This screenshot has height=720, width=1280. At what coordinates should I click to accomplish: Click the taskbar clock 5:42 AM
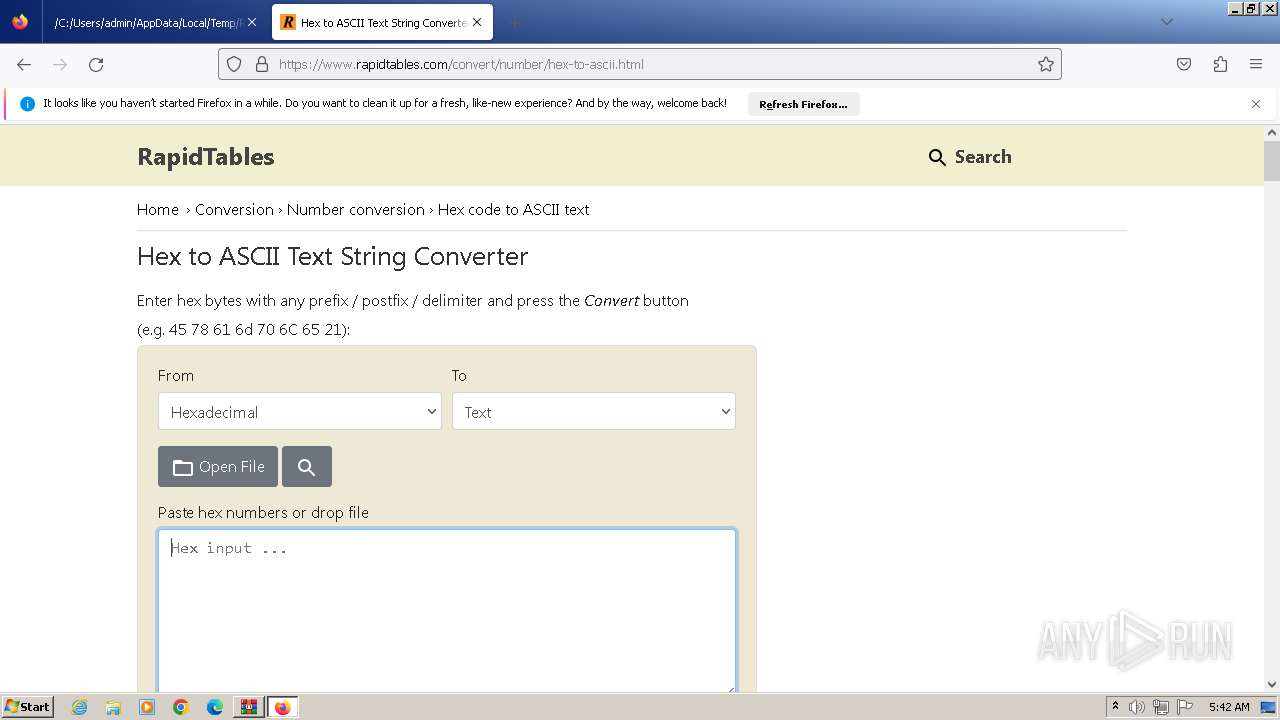pyautogui.click(x=1229, y=707)
